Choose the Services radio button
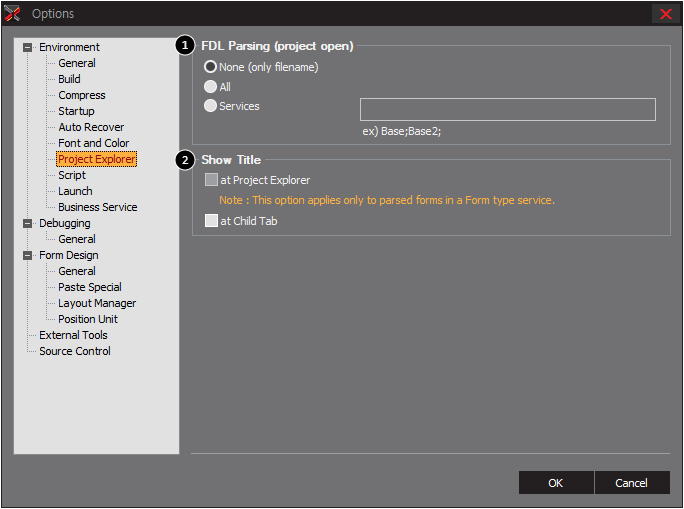Image resolution: width=684 pixels, height=509 pixels. [210, 106]
